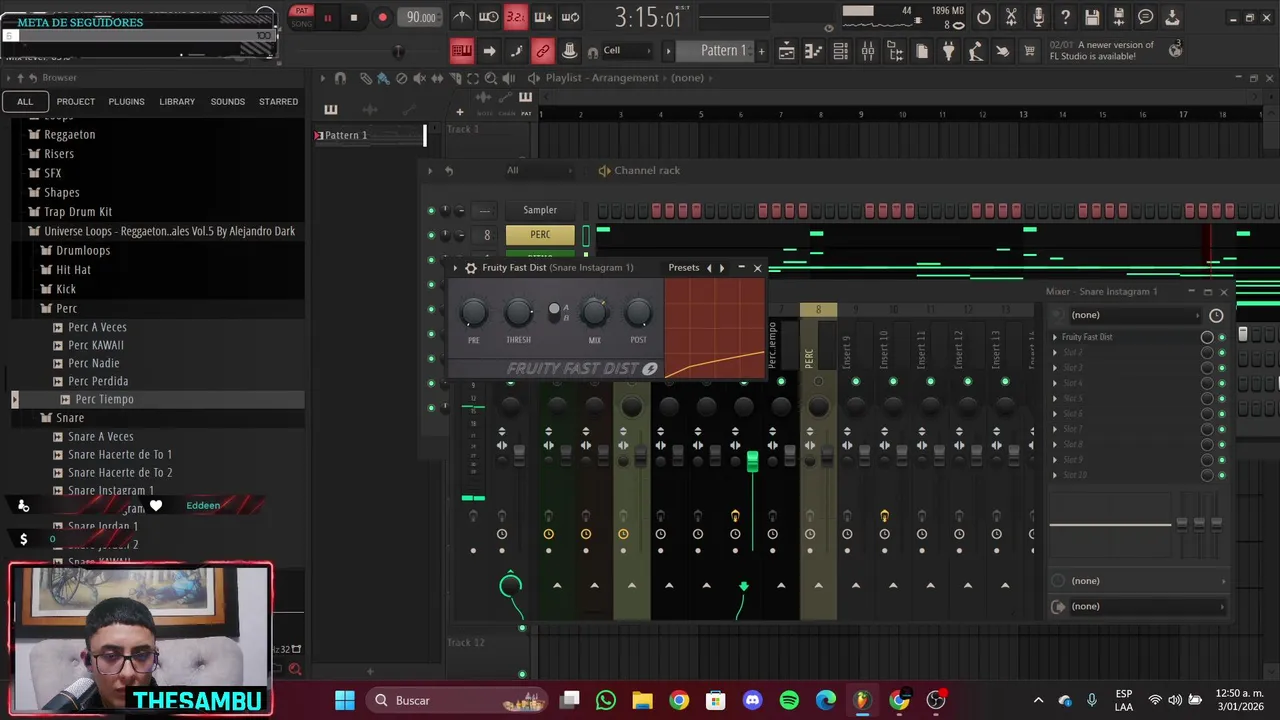Click the MIX knob in Fruity Fast Dist
Viewport: 1280px width, 720px height.
click(594, 313)
